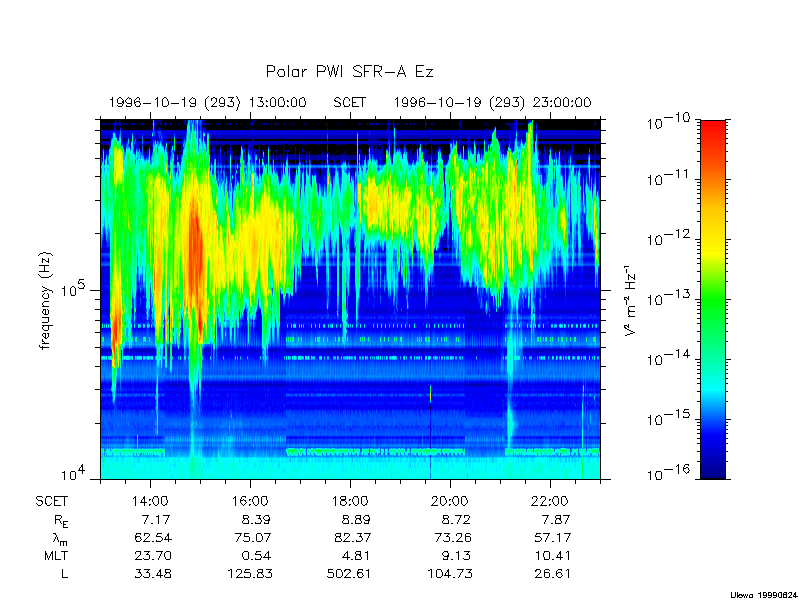Click the UIowa 19990824 footer text
The height and width of the screenshot is (600, 800).
(x=762, y=593)
